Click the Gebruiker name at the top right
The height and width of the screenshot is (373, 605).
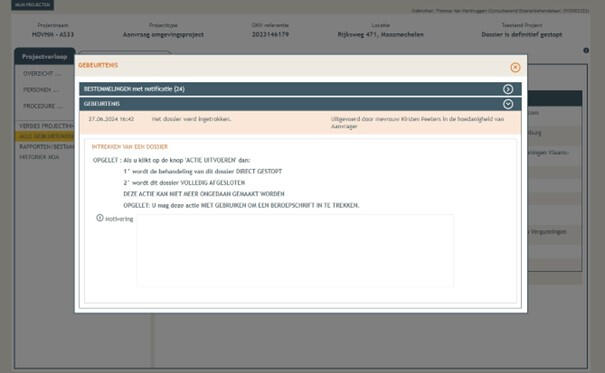click(500, 11)
